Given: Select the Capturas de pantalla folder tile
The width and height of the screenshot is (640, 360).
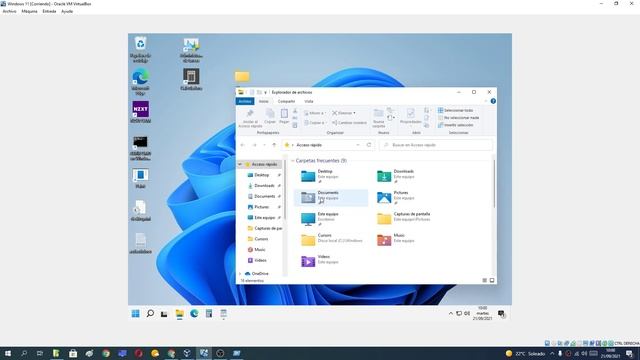Looking at the screenshot, I should pos(407,219).
